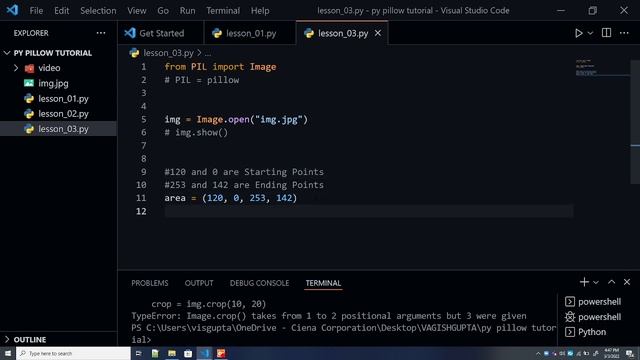Switch to the OUTPUT panel tab
The width and height of the screenshot is (640, 360).
click(x=199, y=283)
